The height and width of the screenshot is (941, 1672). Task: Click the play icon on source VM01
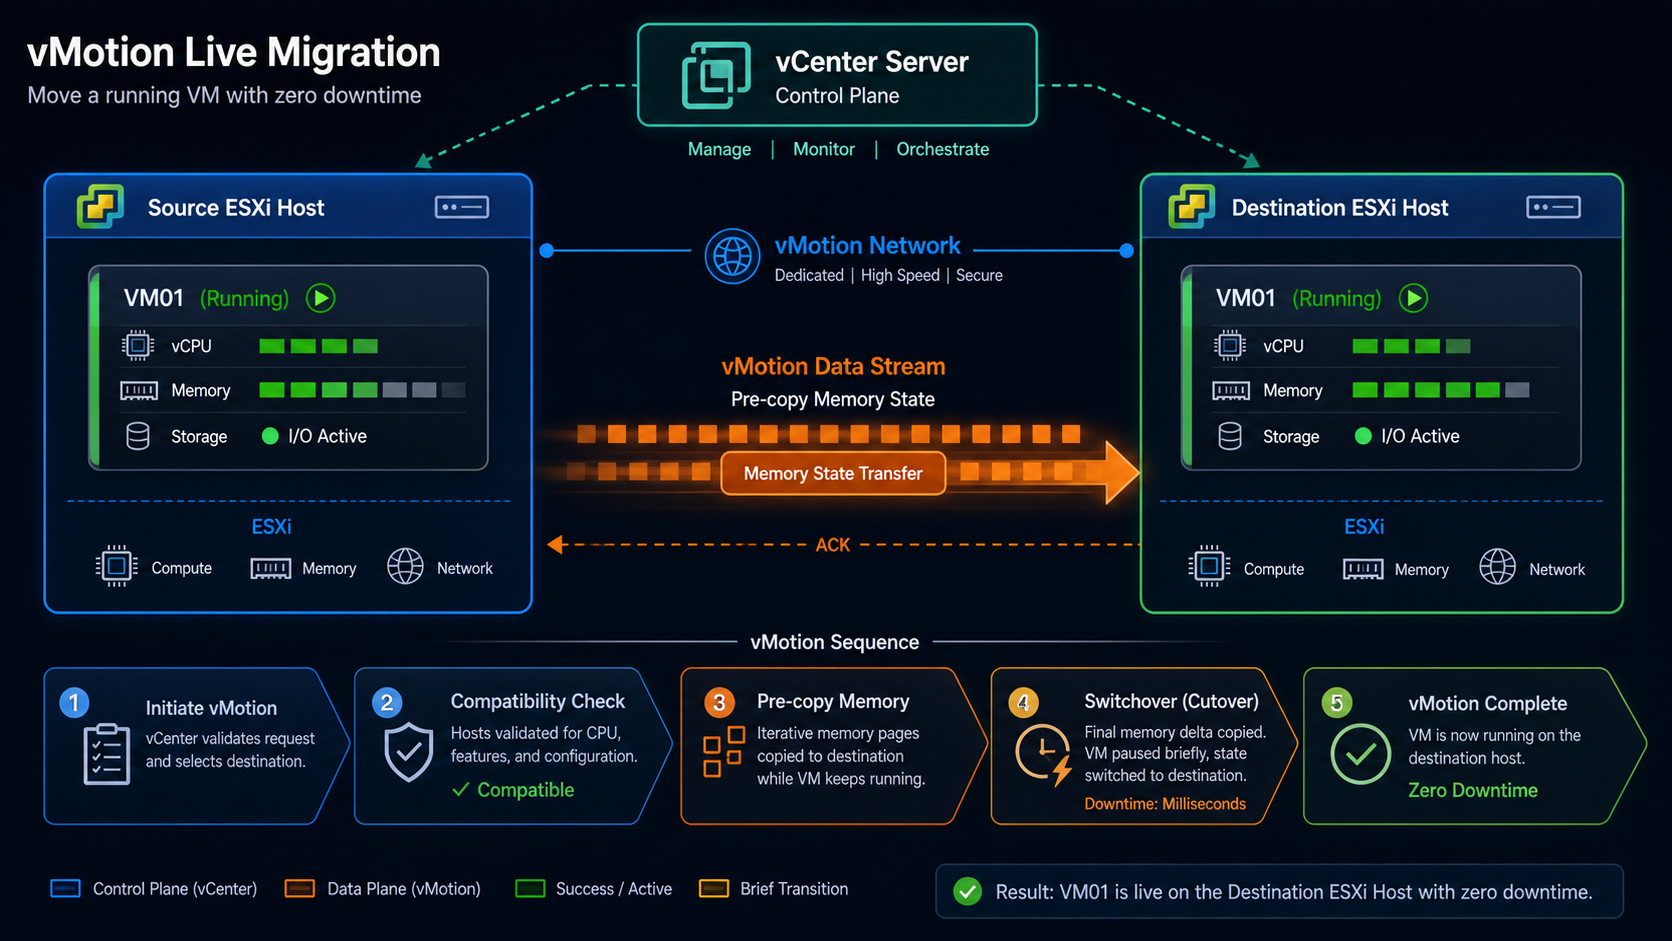[x=321, y=298]
